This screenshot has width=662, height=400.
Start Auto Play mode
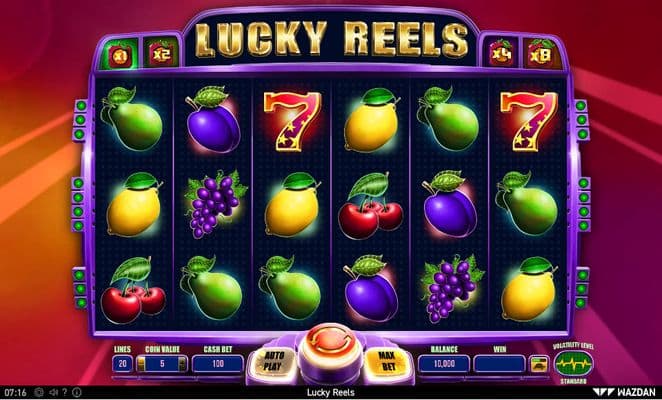coord(274,361)
